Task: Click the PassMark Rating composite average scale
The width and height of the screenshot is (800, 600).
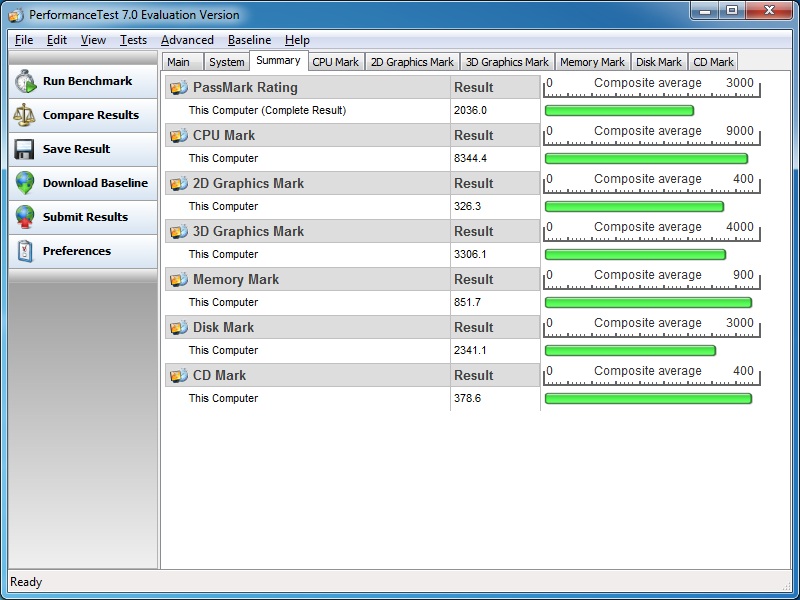Action: [652, 87]
